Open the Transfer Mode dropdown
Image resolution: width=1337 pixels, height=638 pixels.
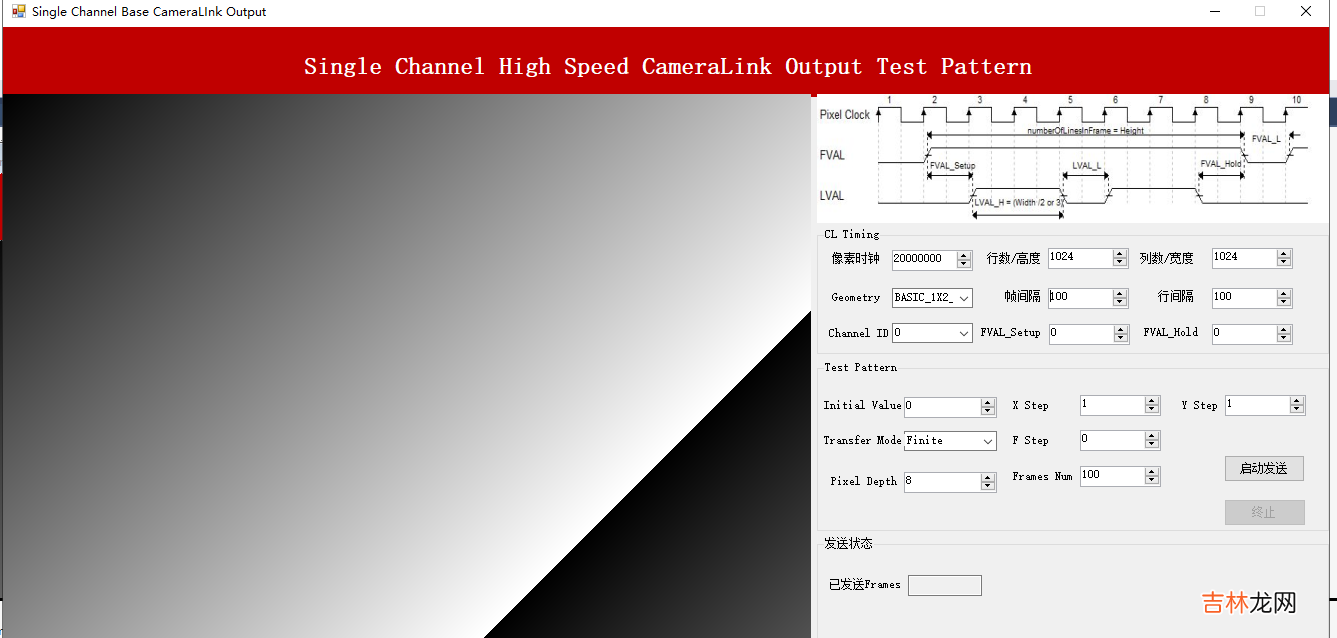coord(988,441)
